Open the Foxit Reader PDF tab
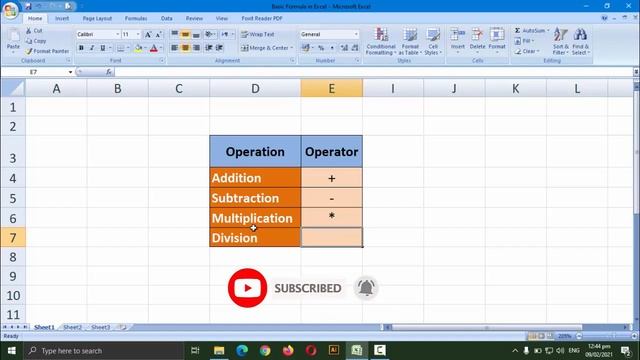The image size is (640, 360). point(262,18)
